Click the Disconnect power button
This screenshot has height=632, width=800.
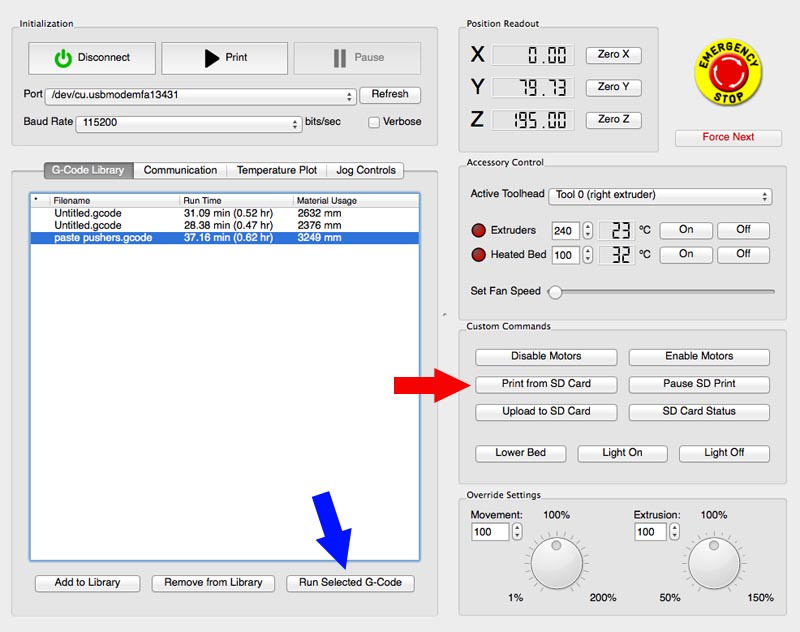click(92, 58)
